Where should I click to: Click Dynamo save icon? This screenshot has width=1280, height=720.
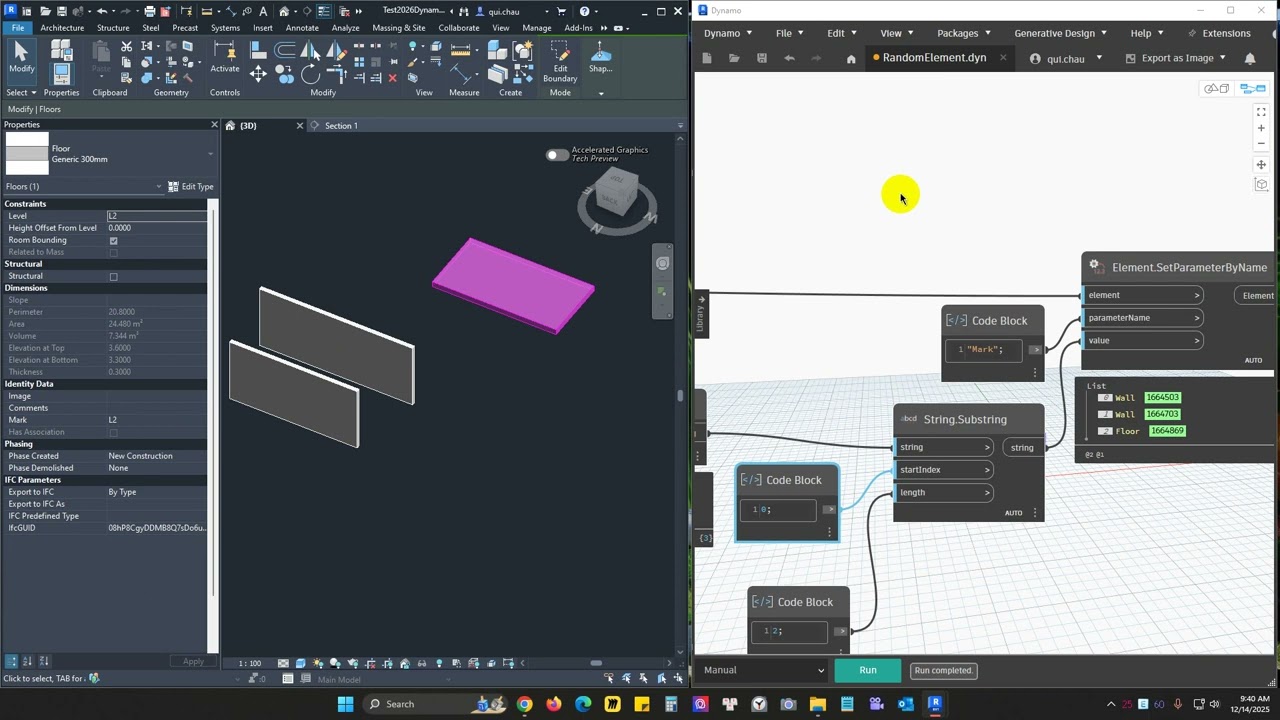pyautogui.click(x=762, y=59)
